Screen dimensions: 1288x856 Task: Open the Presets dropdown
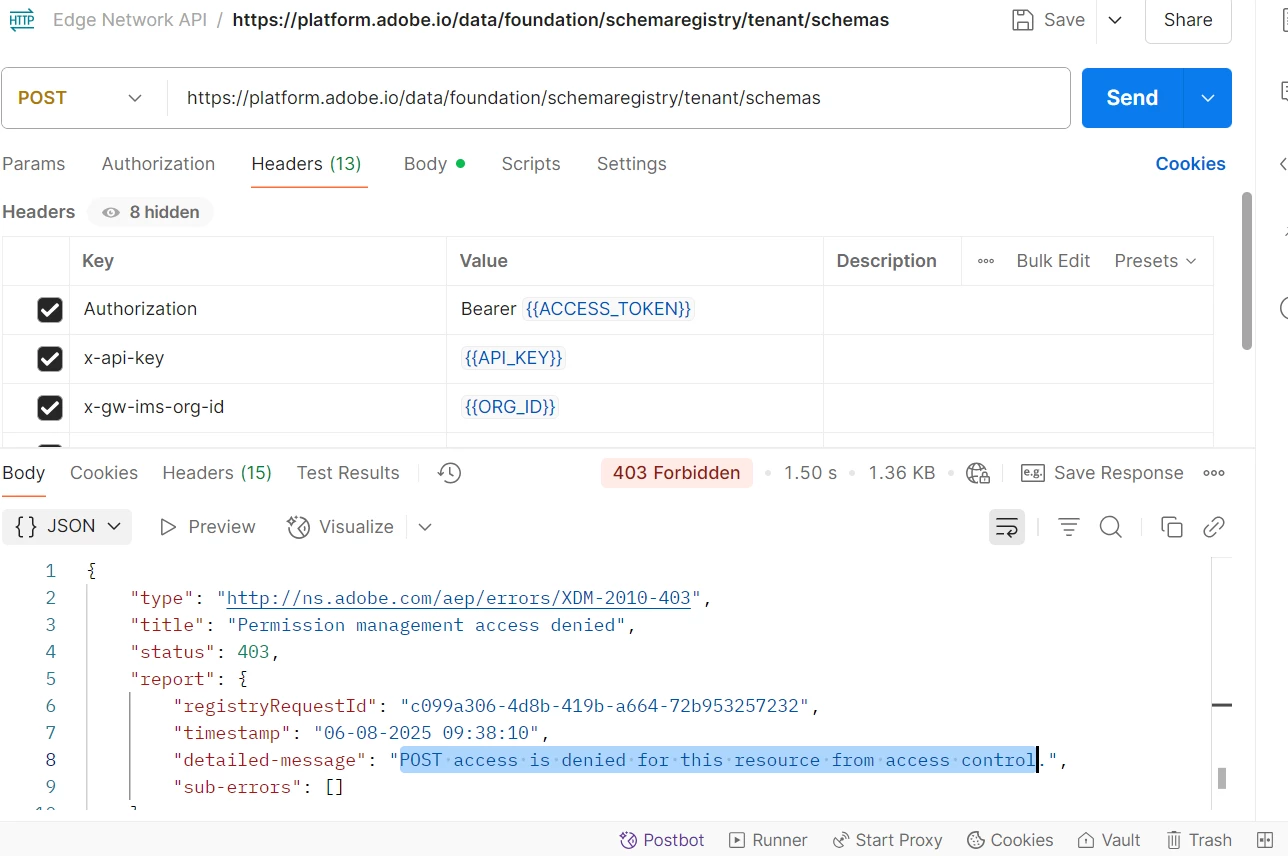coord(1156,261)
